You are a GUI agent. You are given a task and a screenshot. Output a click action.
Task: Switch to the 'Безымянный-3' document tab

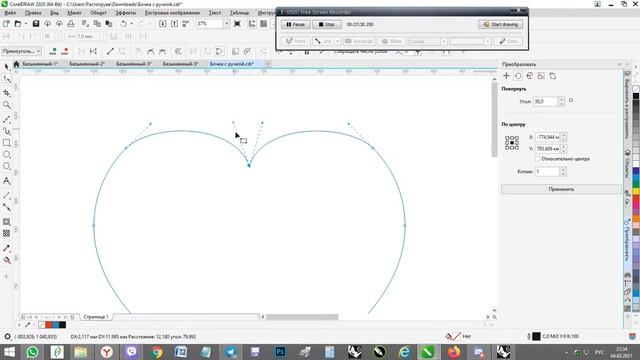click(x=133, y=64)
